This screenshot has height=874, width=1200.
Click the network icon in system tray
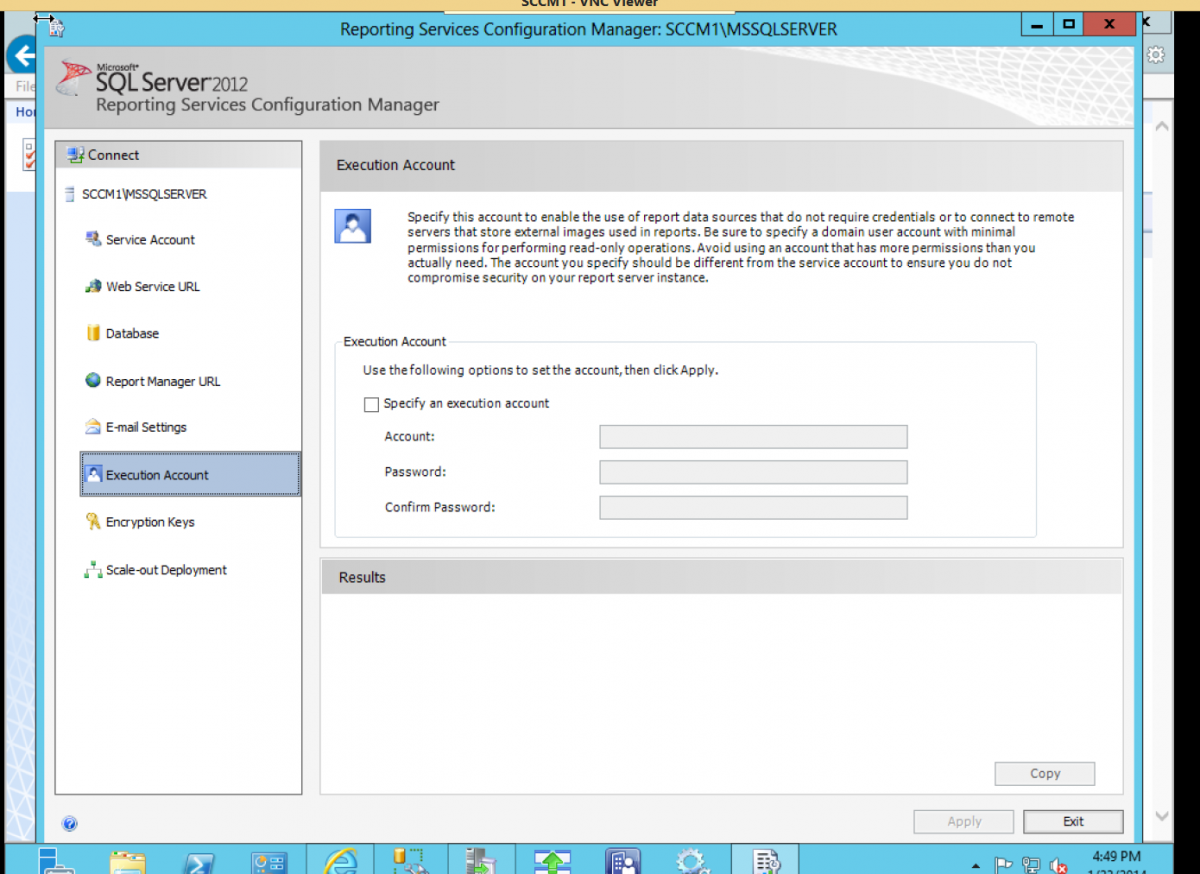tap(1031, 864)
